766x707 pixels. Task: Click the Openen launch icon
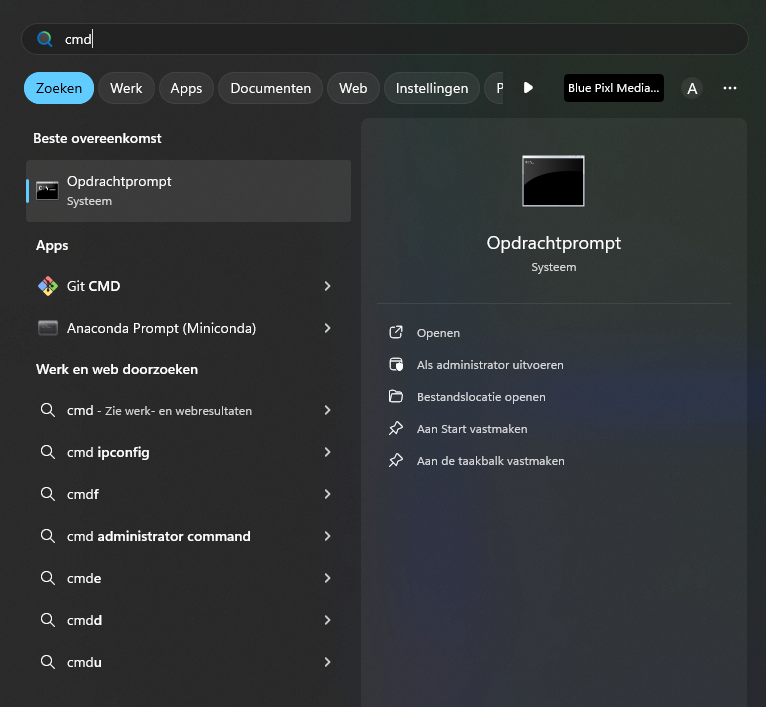click(396, 333)
